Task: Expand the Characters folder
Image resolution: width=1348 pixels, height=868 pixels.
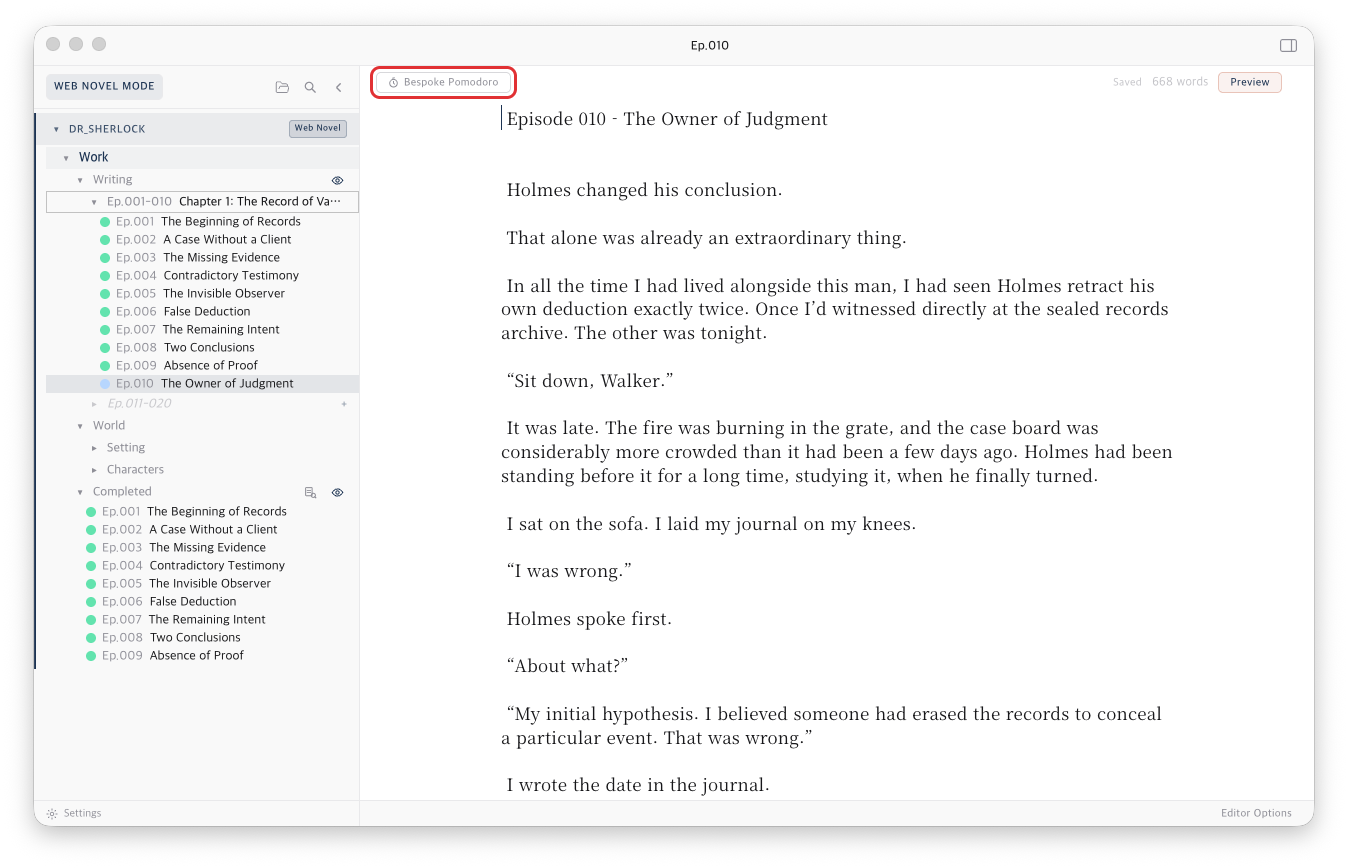Action: (x=94, y=470)
